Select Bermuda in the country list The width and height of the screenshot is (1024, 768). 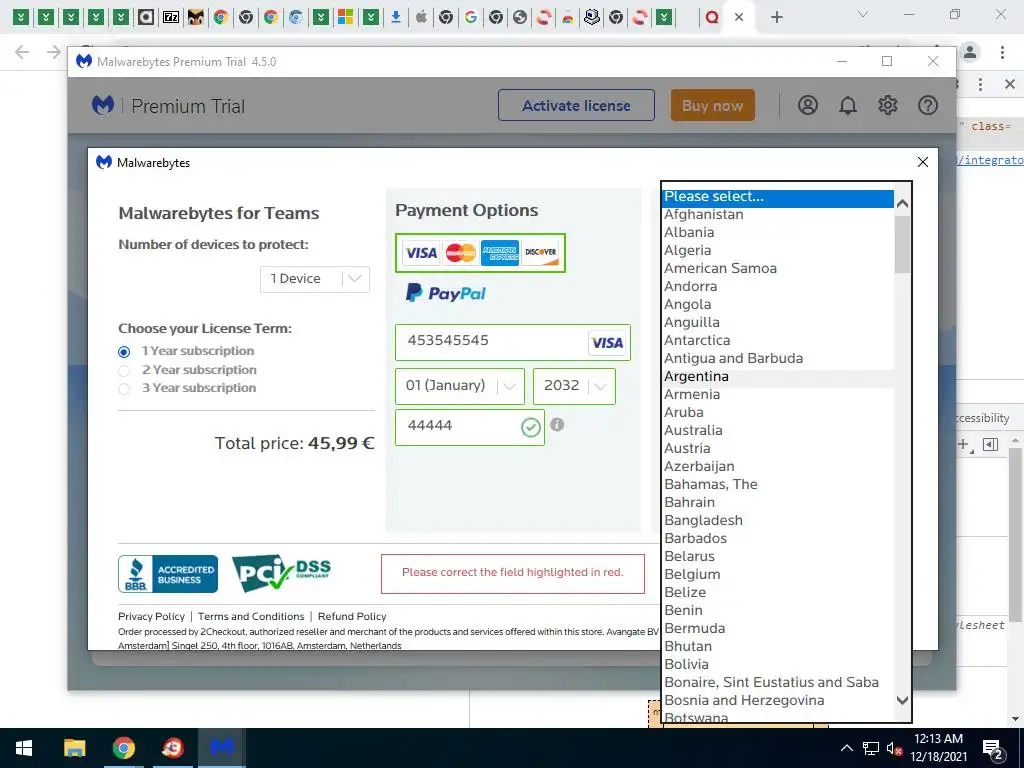coord(778,628)
